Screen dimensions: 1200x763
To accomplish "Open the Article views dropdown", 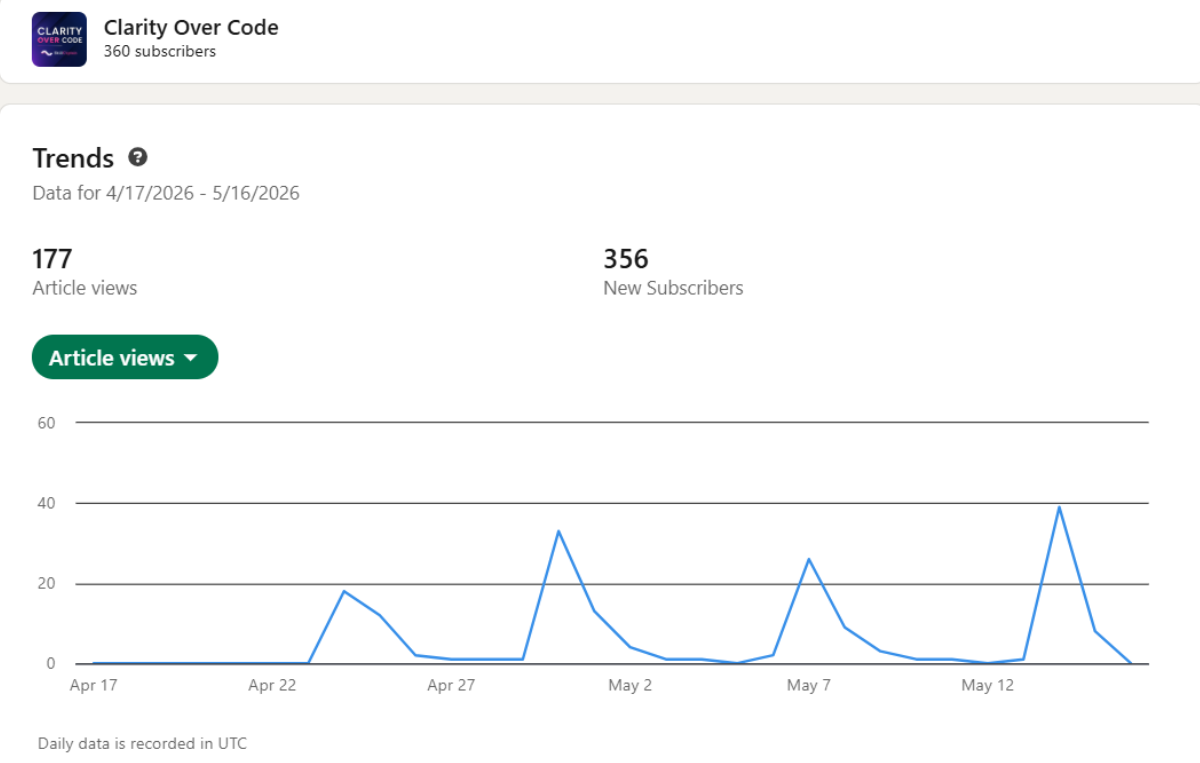I will [125, 357].
